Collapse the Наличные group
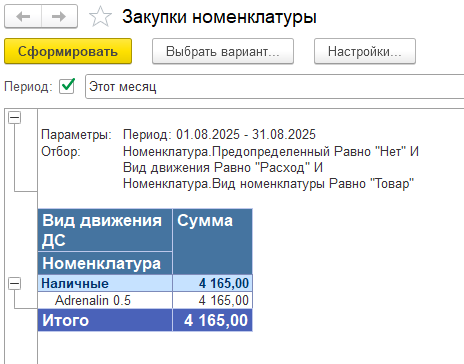This screenshot has width=464, height=364. tap(14, 284)
